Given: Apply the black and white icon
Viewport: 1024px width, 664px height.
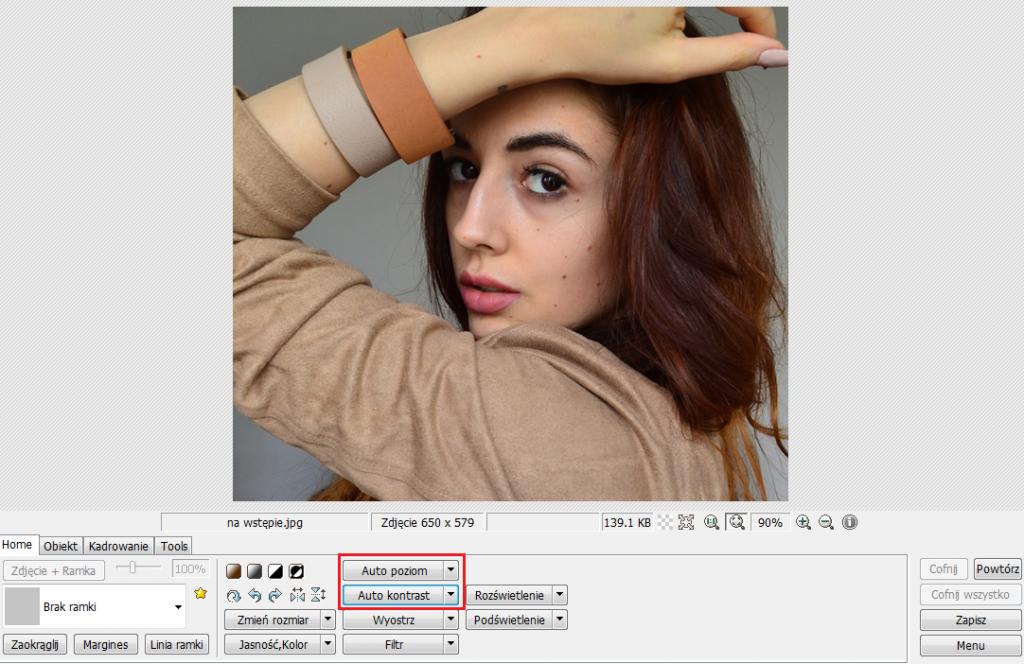Looking at the screenshot, I should click(275, 571).
